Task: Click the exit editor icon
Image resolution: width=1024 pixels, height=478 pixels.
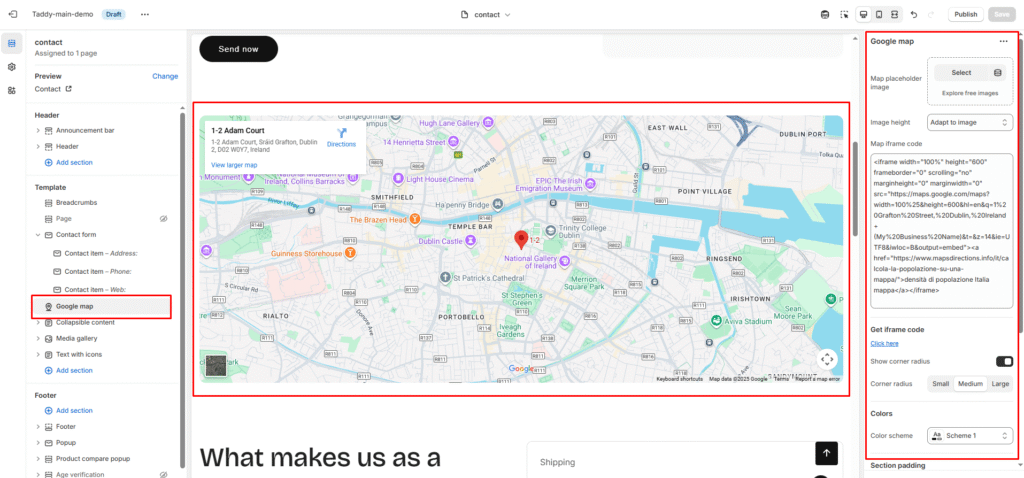Action: click(12, 15)
